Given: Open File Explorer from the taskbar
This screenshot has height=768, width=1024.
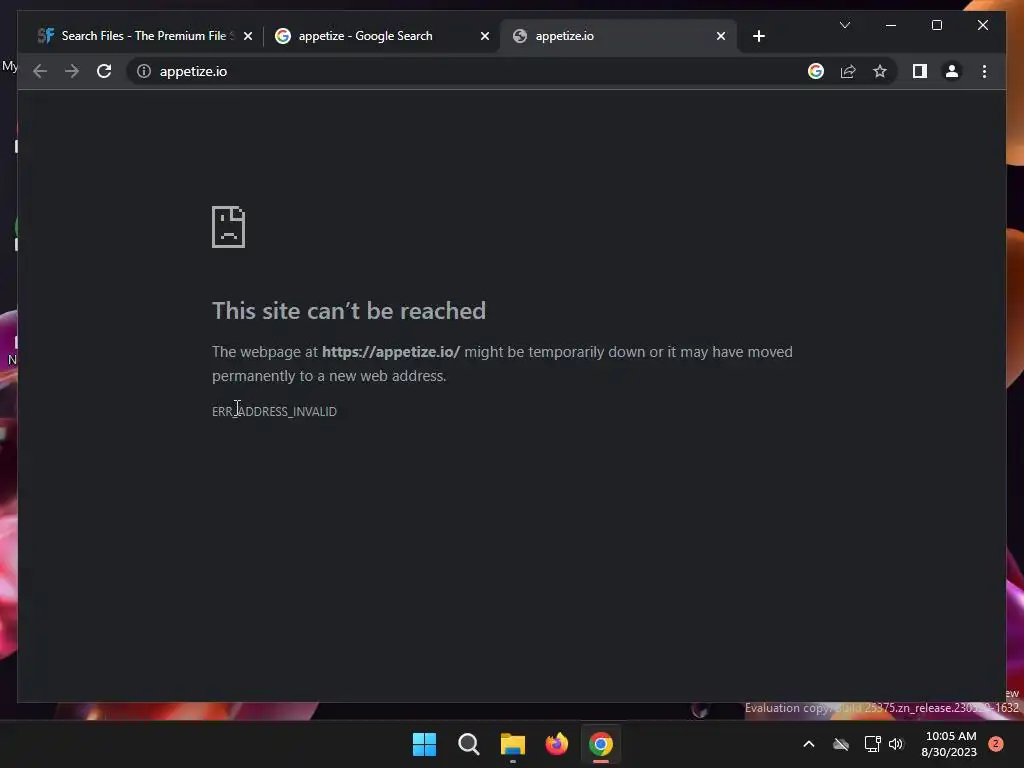Looking at the screenshot, I should pyautogui.click(x=513, y=744).
